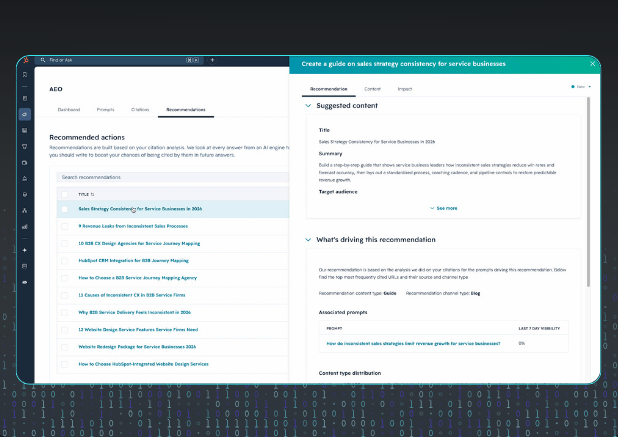The width and height of the screenshot is (618, 437).
Task: Check the box for 11 Causes of Inconsistent CX row
Action: click(65, 295)
